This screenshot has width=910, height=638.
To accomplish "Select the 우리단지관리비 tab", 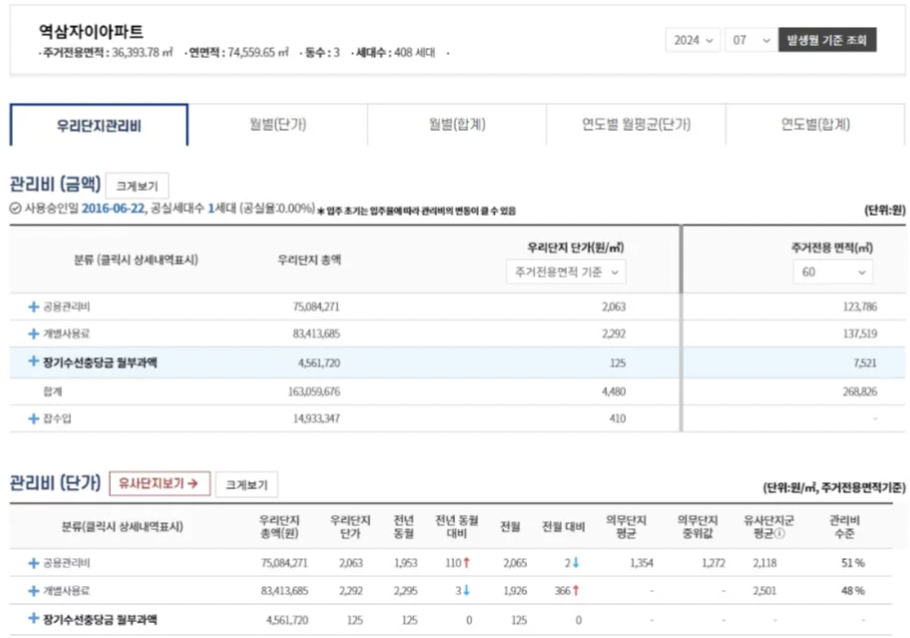I will tap(99, 125).
